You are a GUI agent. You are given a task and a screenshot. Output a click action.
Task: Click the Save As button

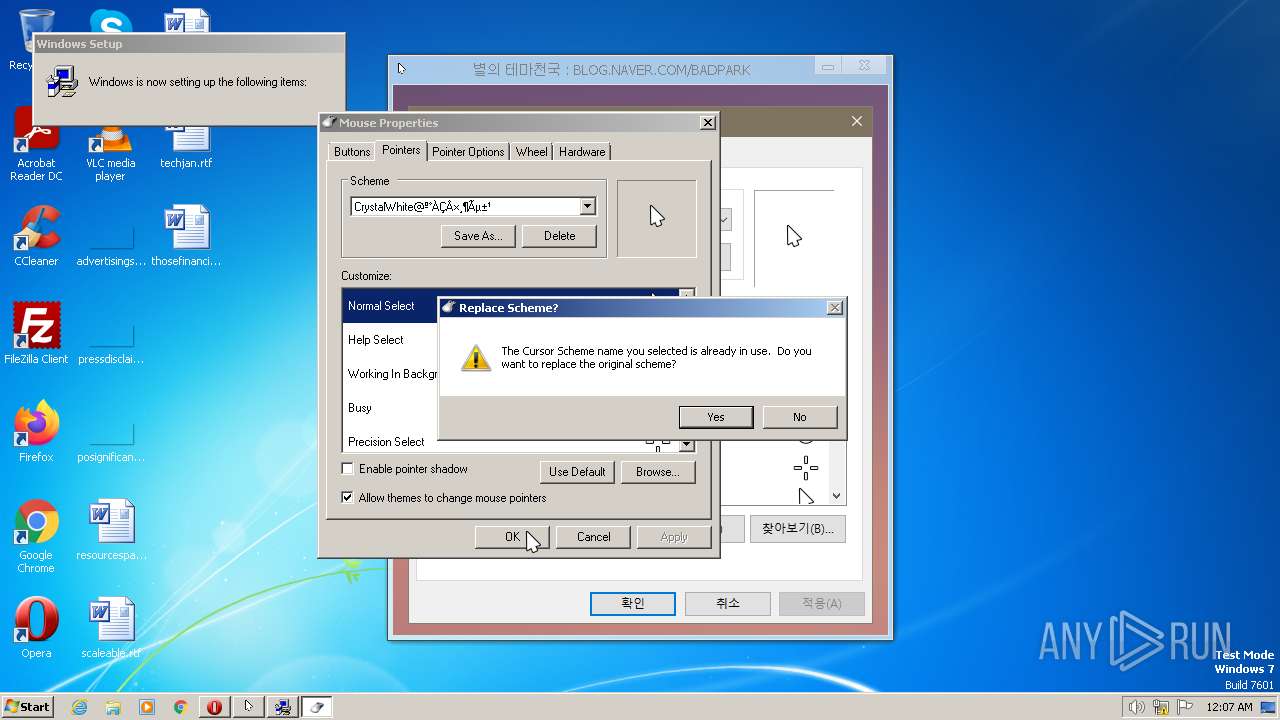pyautogui.click(x=478, y=236)
